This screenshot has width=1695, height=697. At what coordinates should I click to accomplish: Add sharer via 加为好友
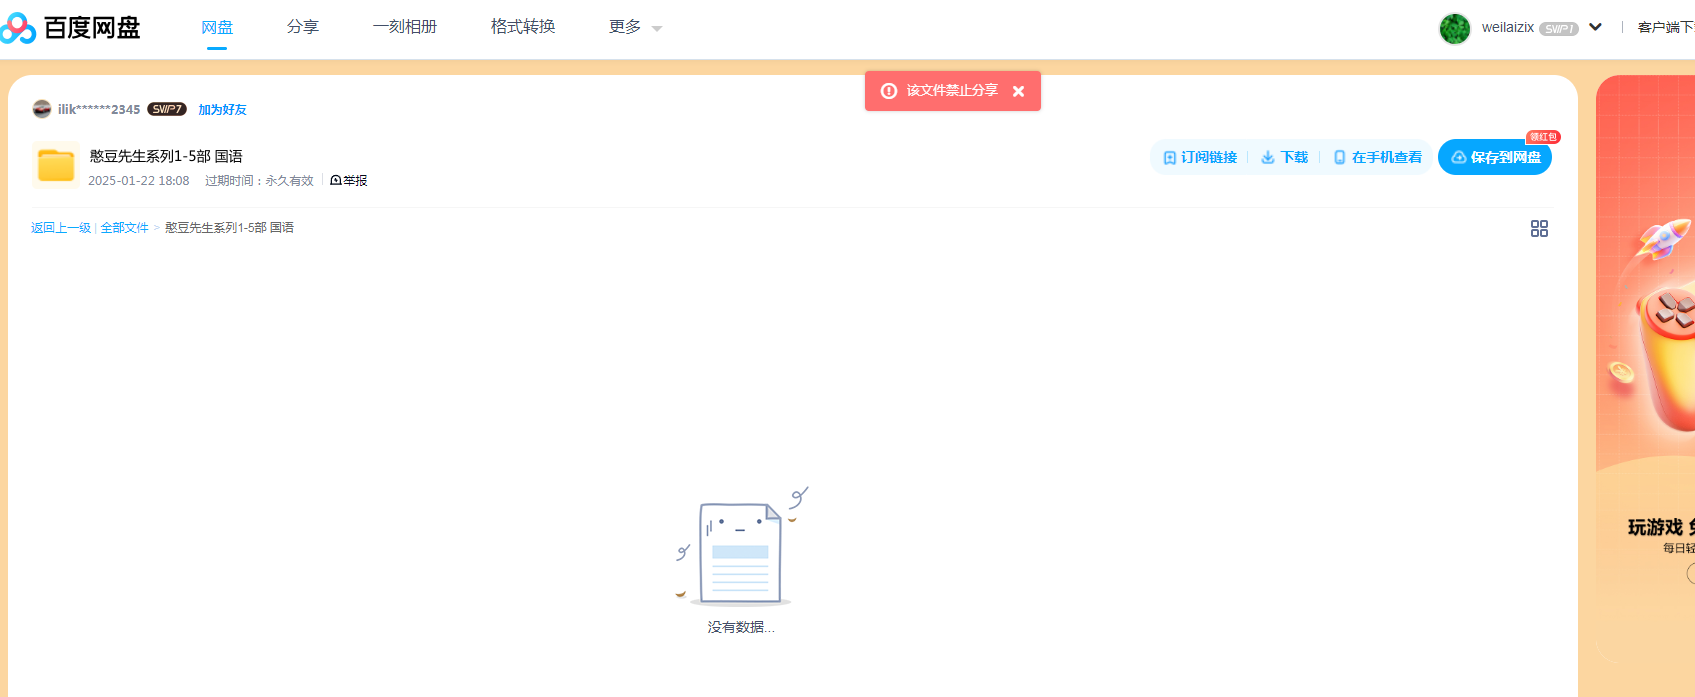[222, 110]
